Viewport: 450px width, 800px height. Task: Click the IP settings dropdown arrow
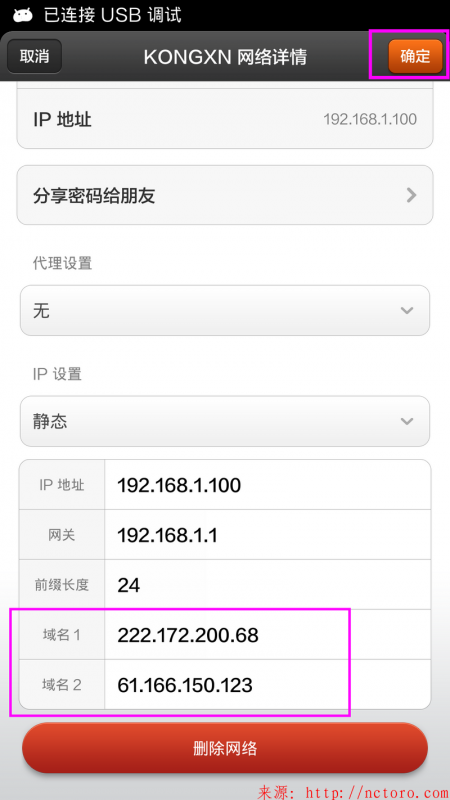[x=407, y=421]
